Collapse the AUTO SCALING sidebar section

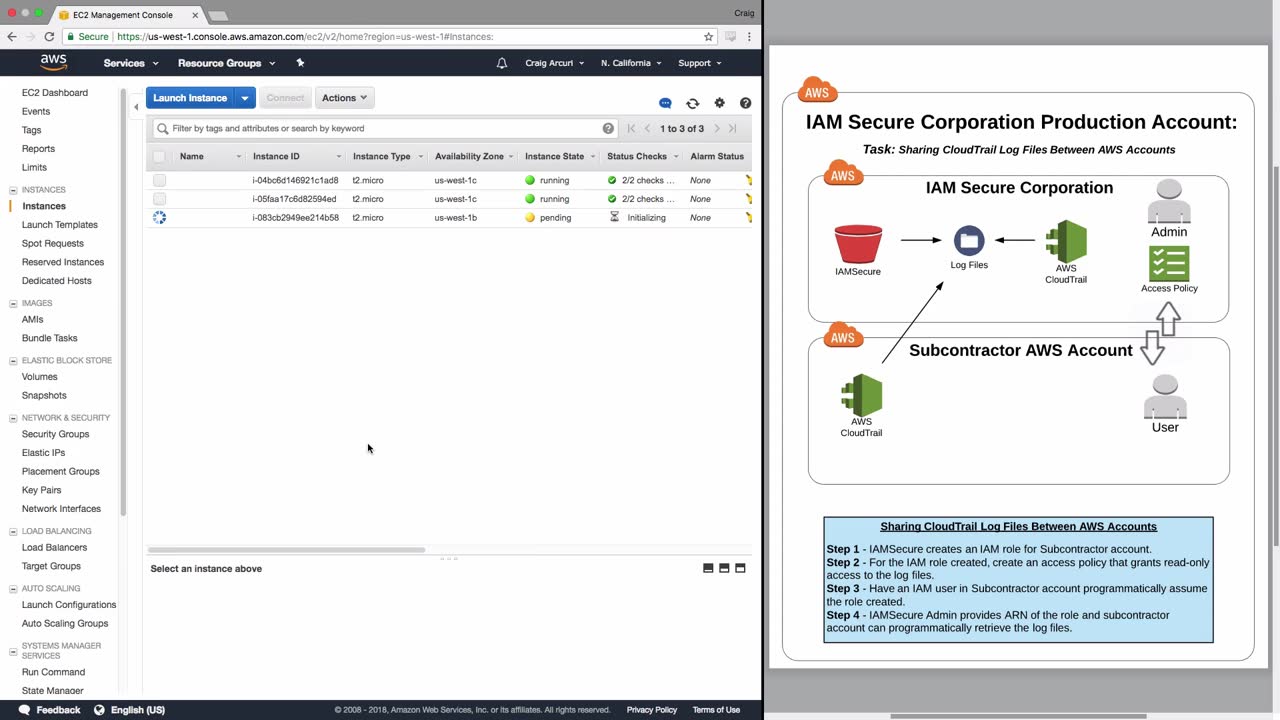[x=13, y=589]
